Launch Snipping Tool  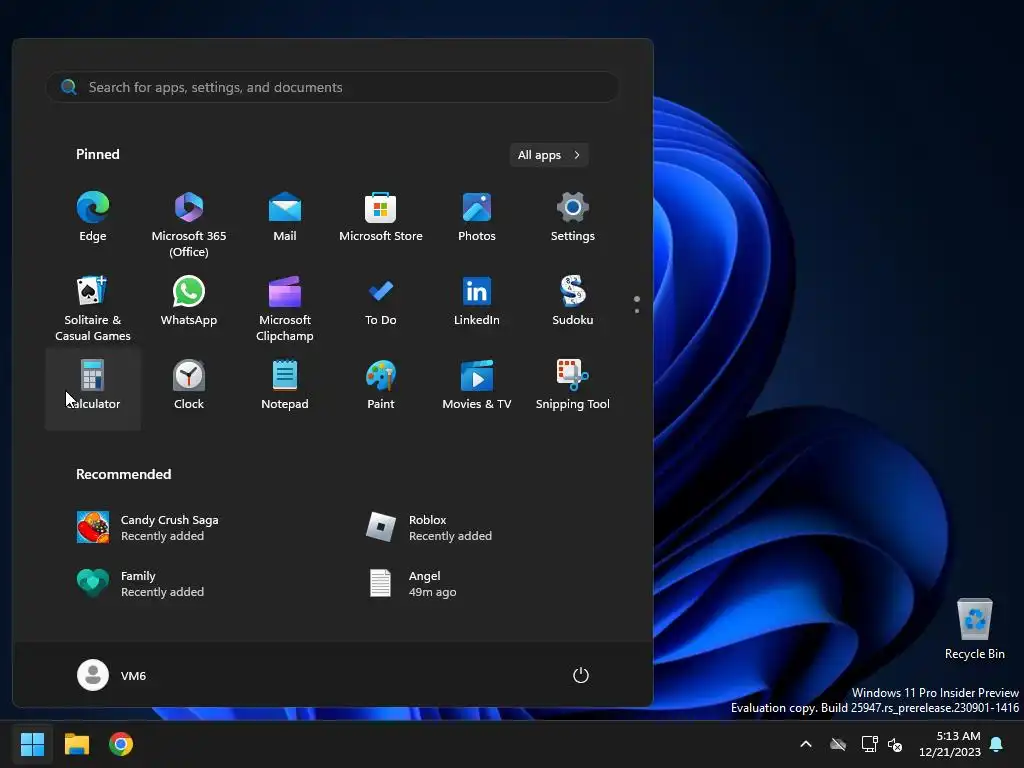(573, 386)
